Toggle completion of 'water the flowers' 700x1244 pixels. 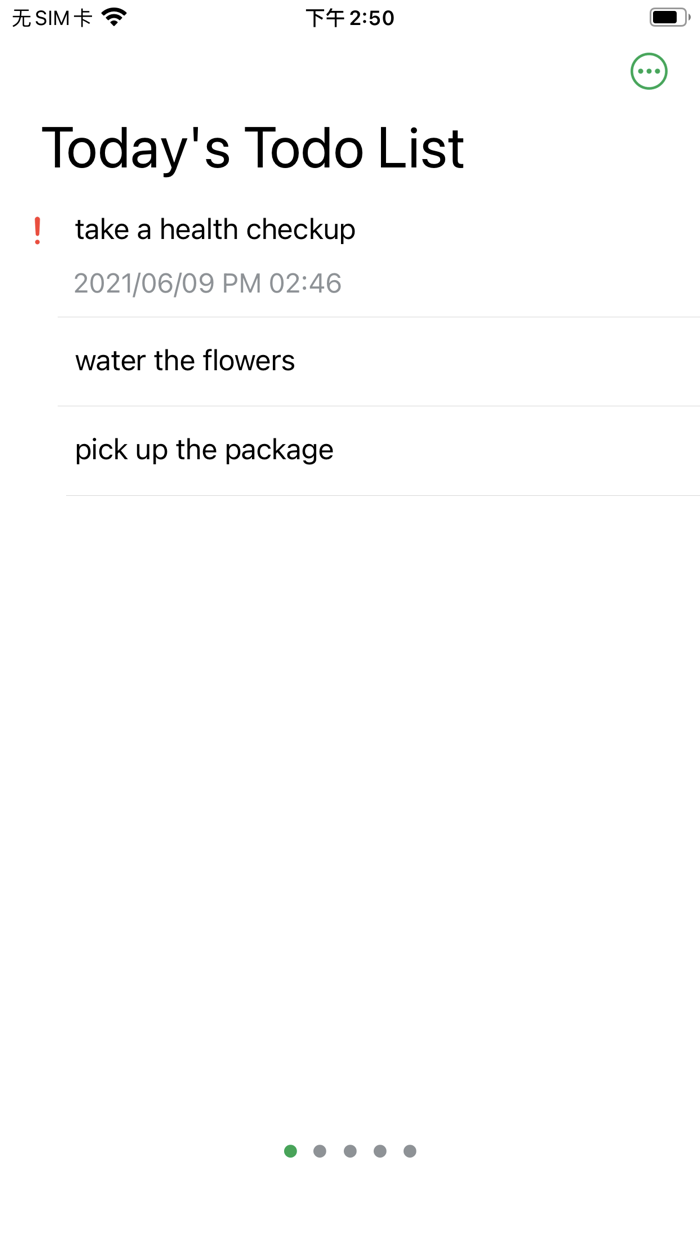pyautogui.click(x=185, y=361)
